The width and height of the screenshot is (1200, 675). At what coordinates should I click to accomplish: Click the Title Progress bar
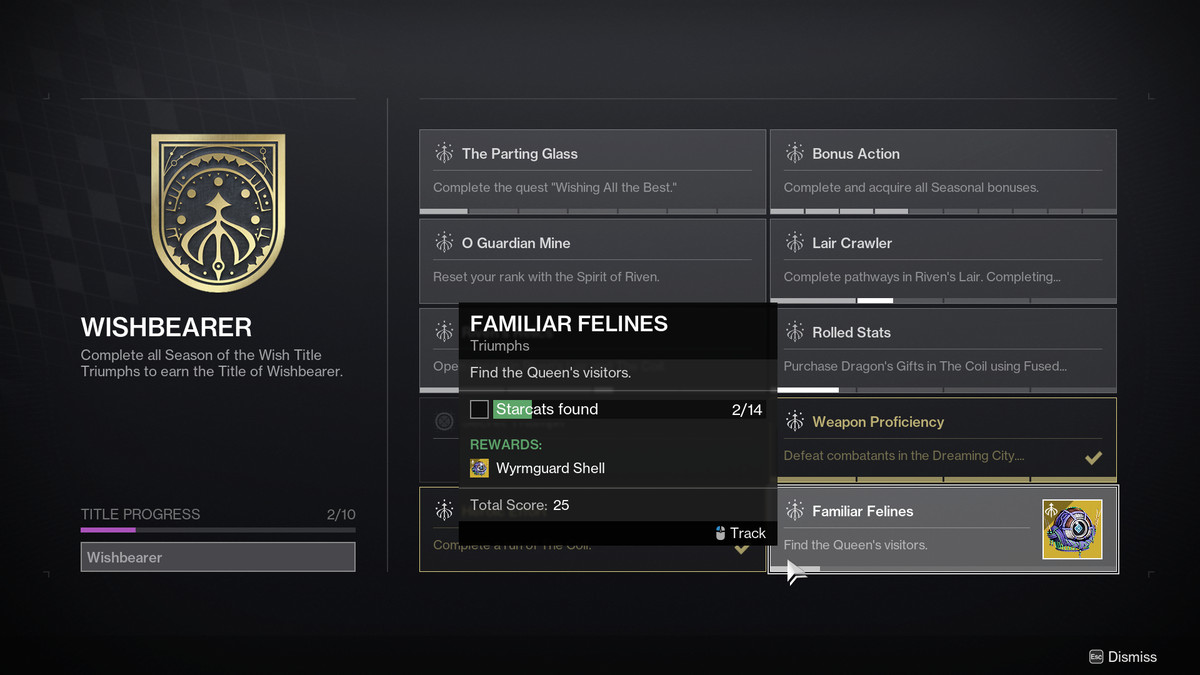click(x=218, y=530)
